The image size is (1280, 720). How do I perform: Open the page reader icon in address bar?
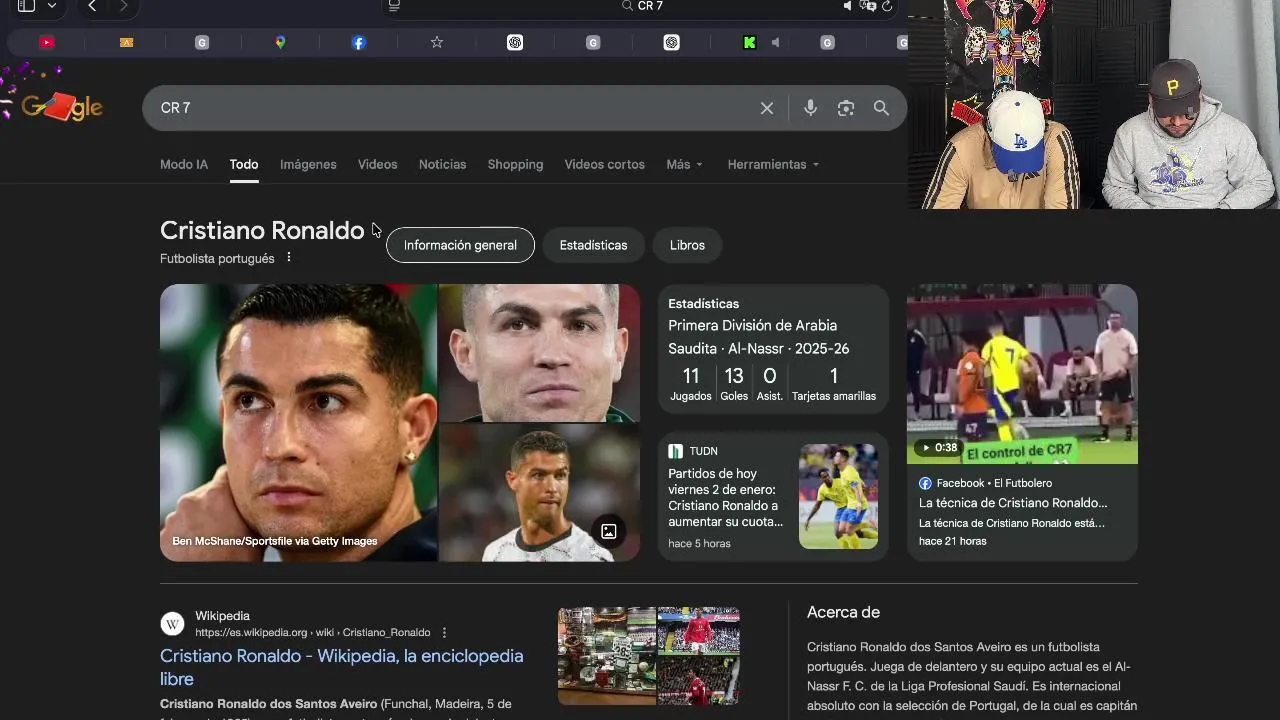pyautogui.click(x=395, y=6)
